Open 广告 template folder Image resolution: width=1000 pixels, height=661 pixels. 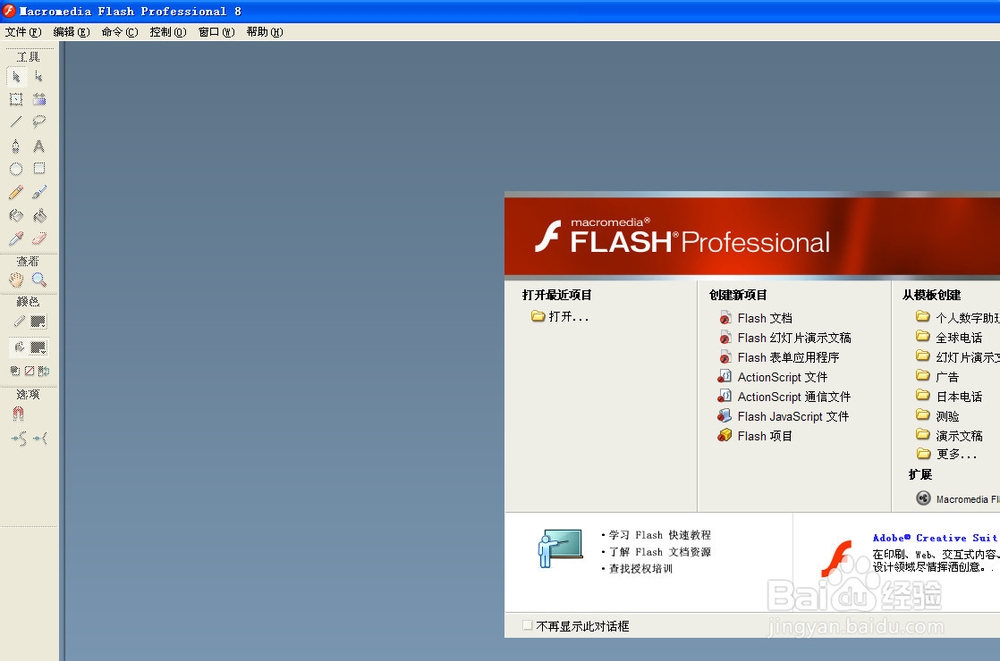click(938, 376)
